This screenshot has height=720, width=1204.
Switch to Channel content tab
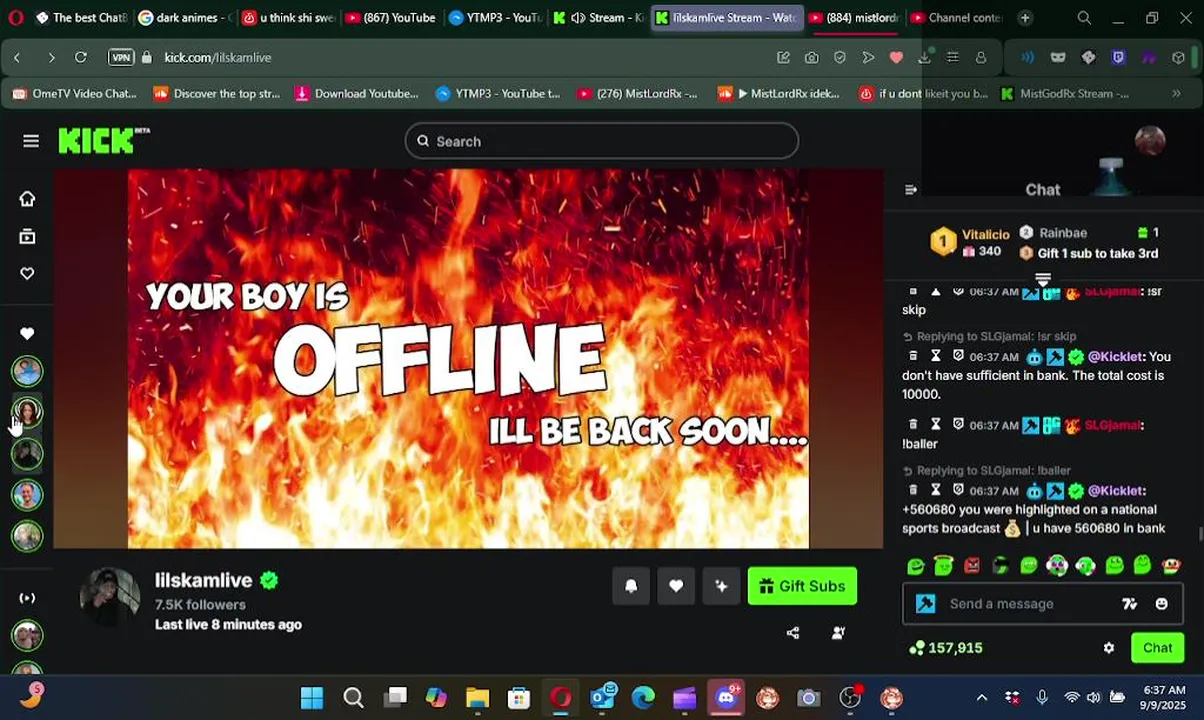(958, 18)
